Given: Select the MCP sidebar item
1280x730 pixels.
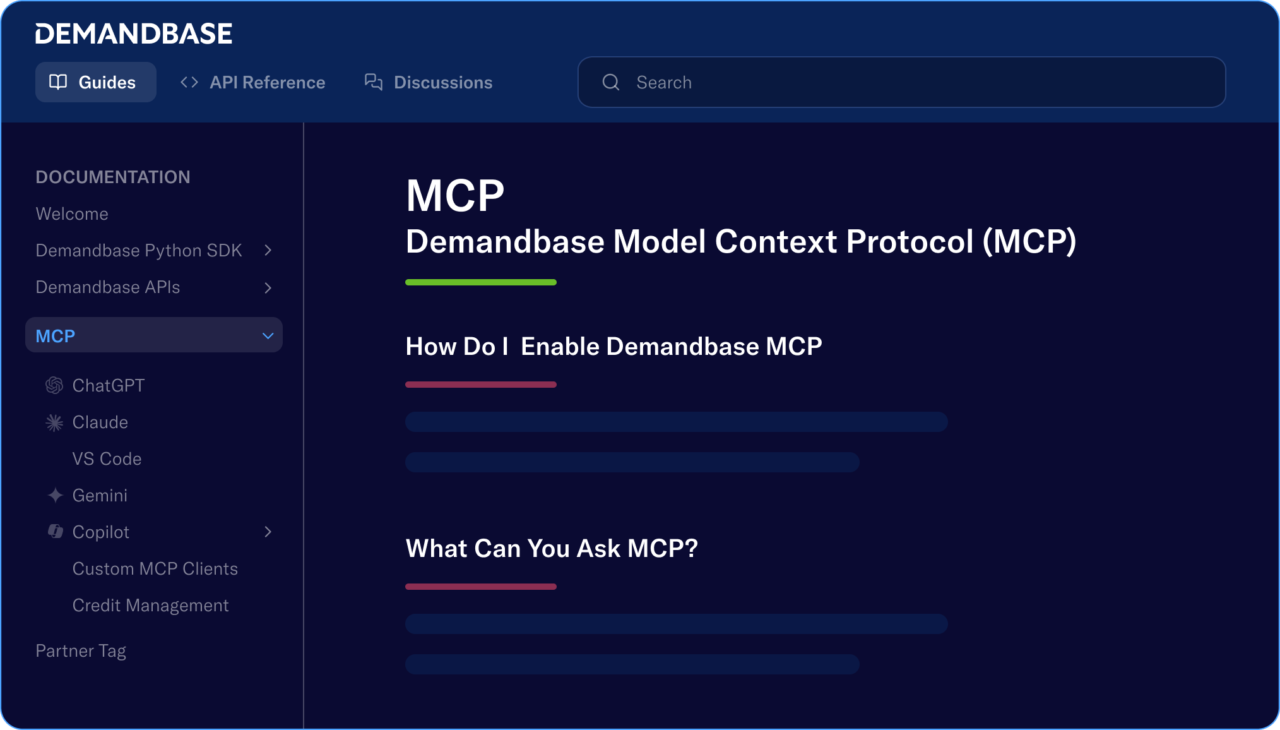Looking at the screenshot, I should [154, 335].
